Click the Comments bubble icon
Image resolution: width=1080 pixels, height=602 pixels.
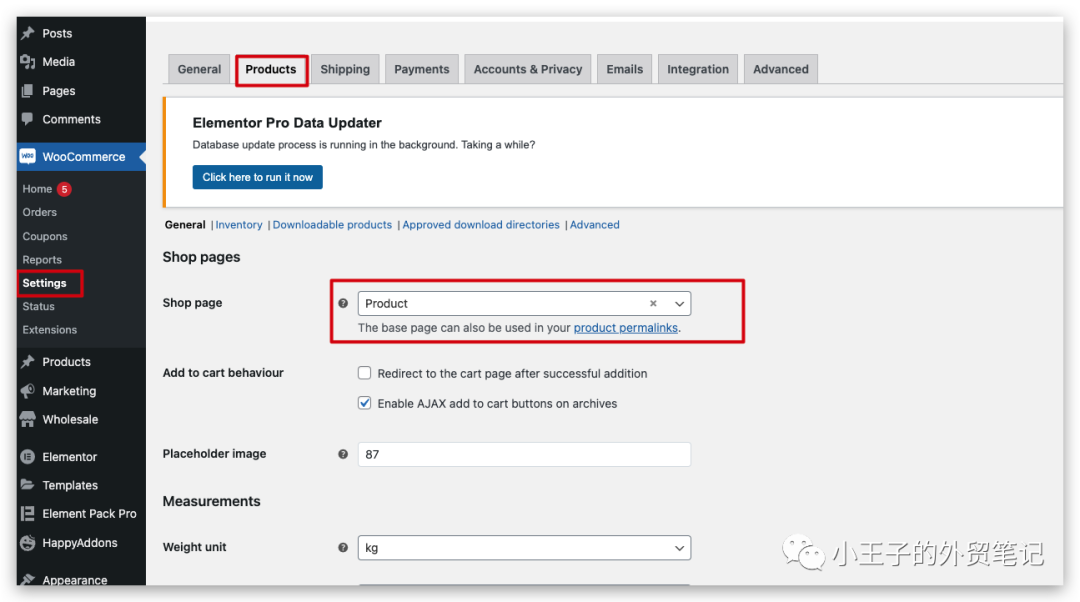click(28, 118)
